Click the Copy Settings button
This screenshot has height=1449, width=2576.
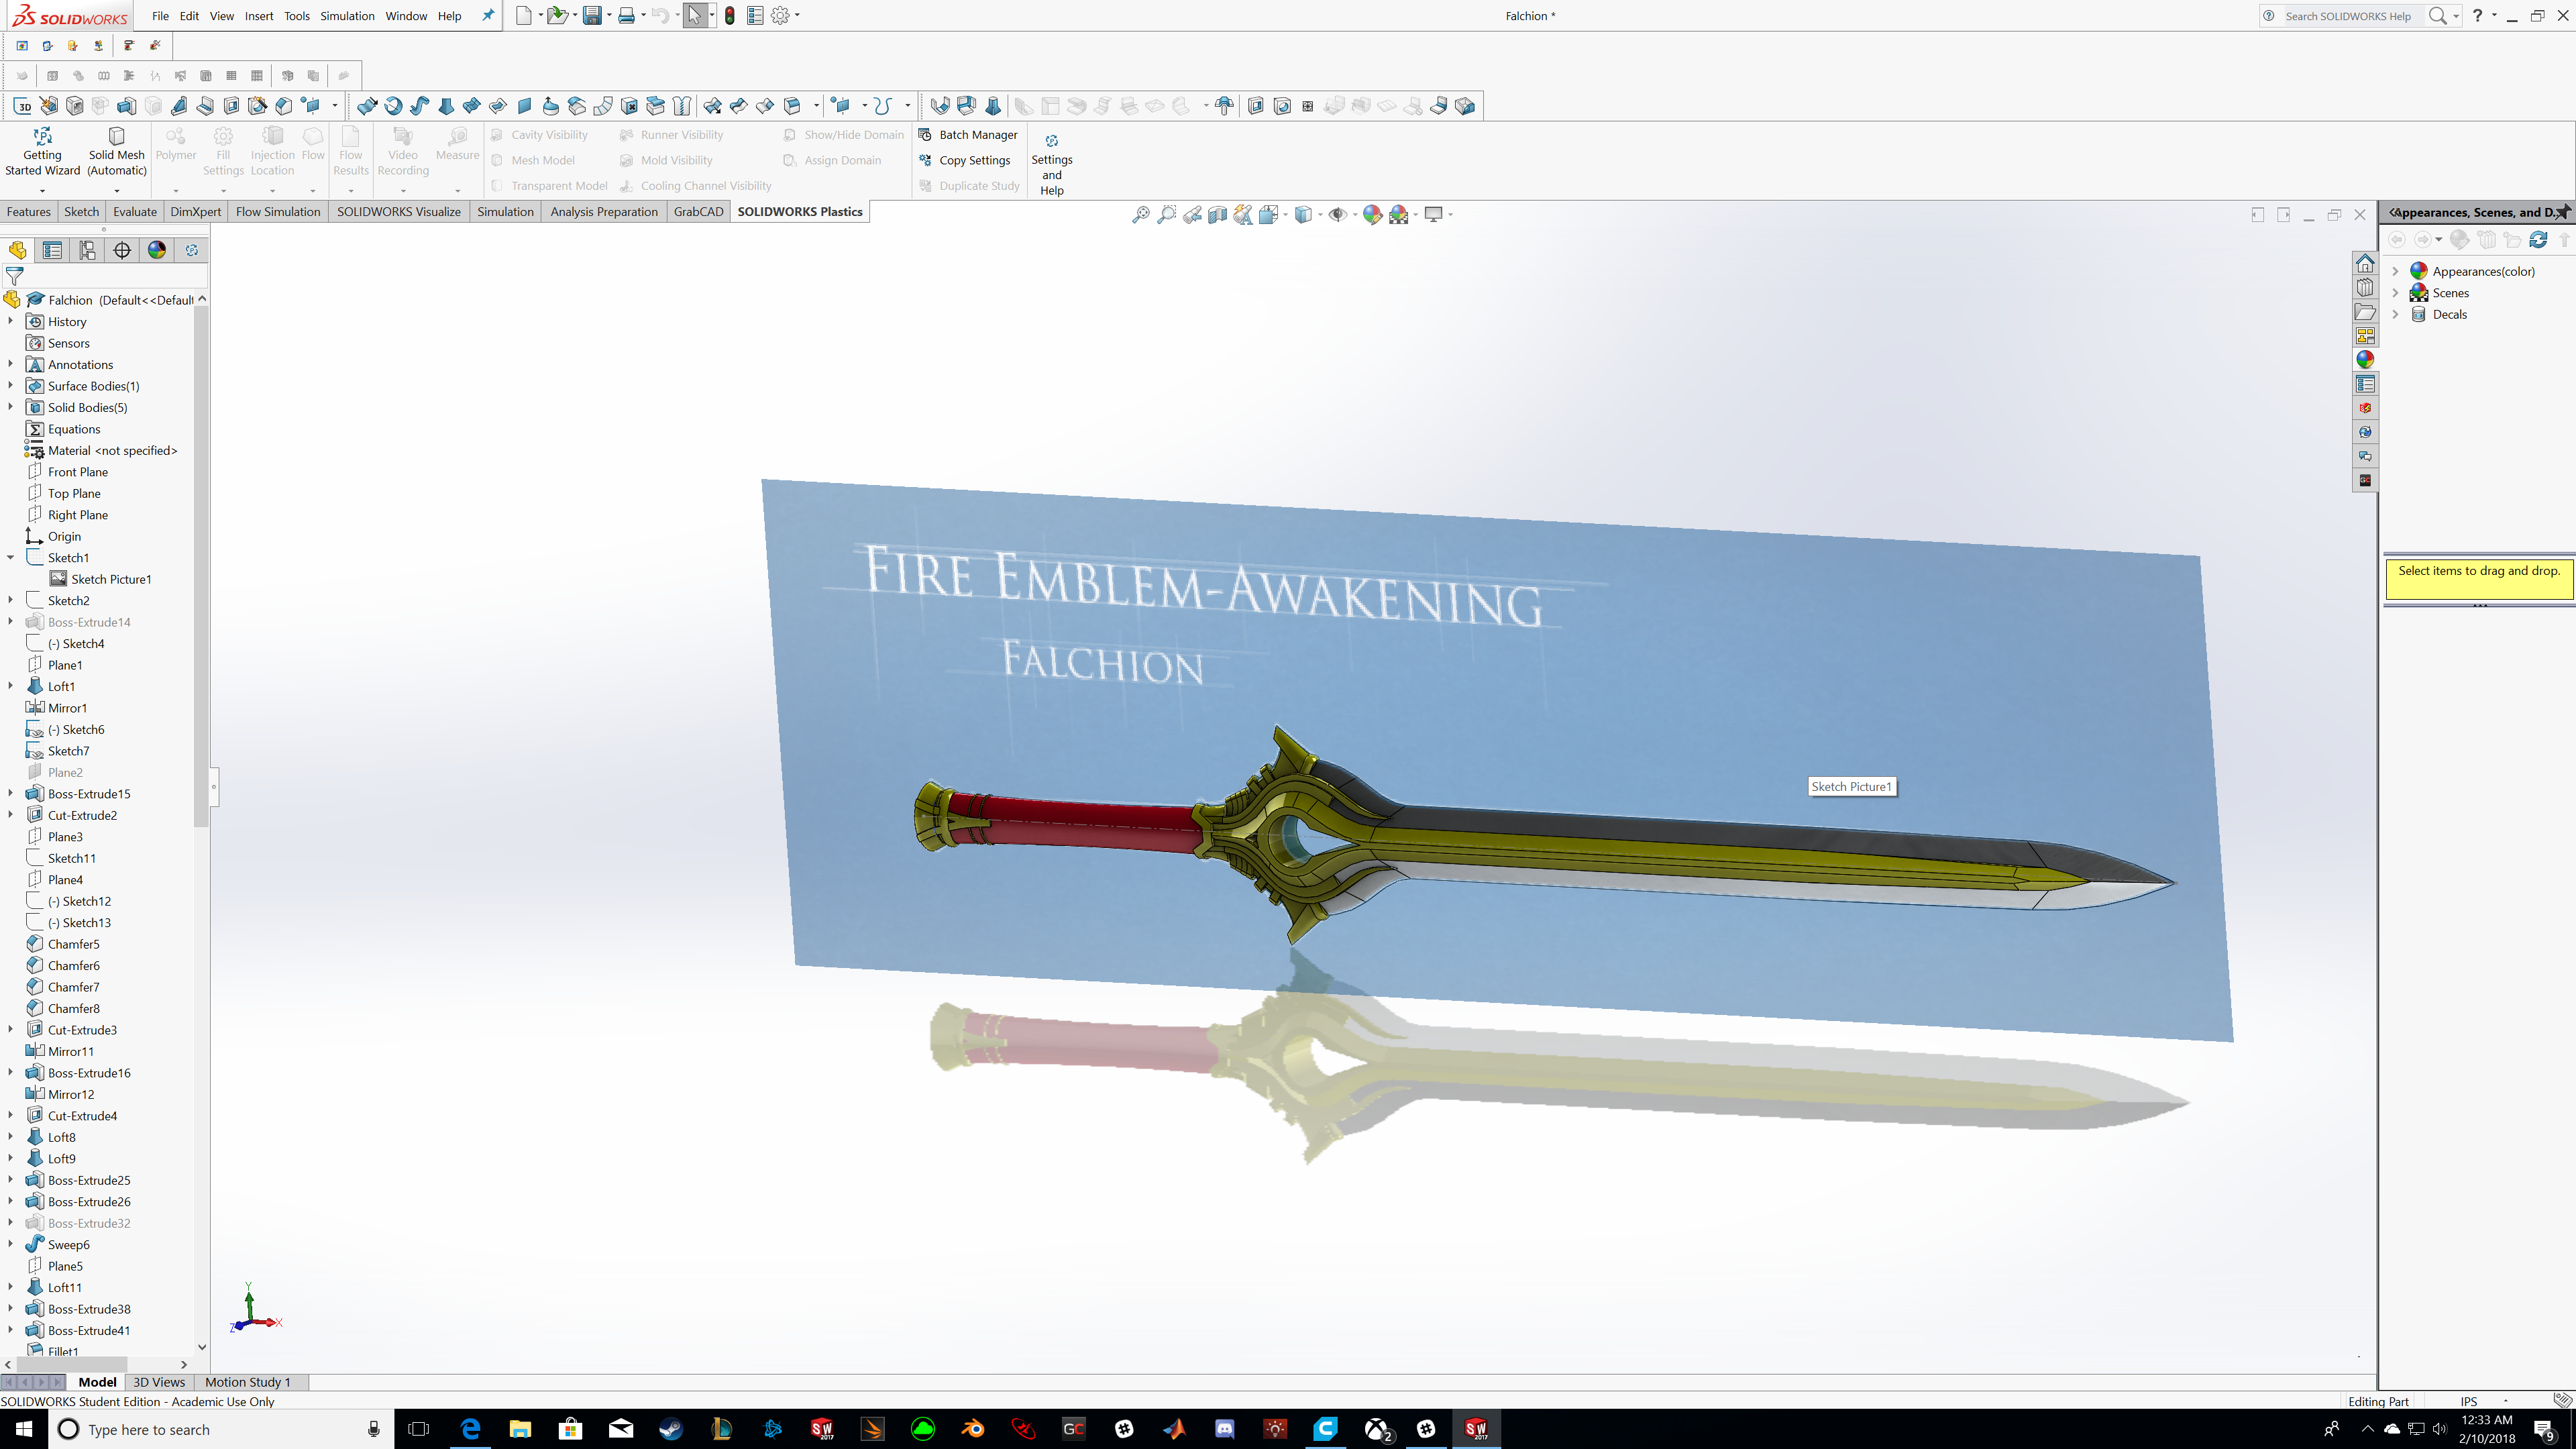coord(965,160)
